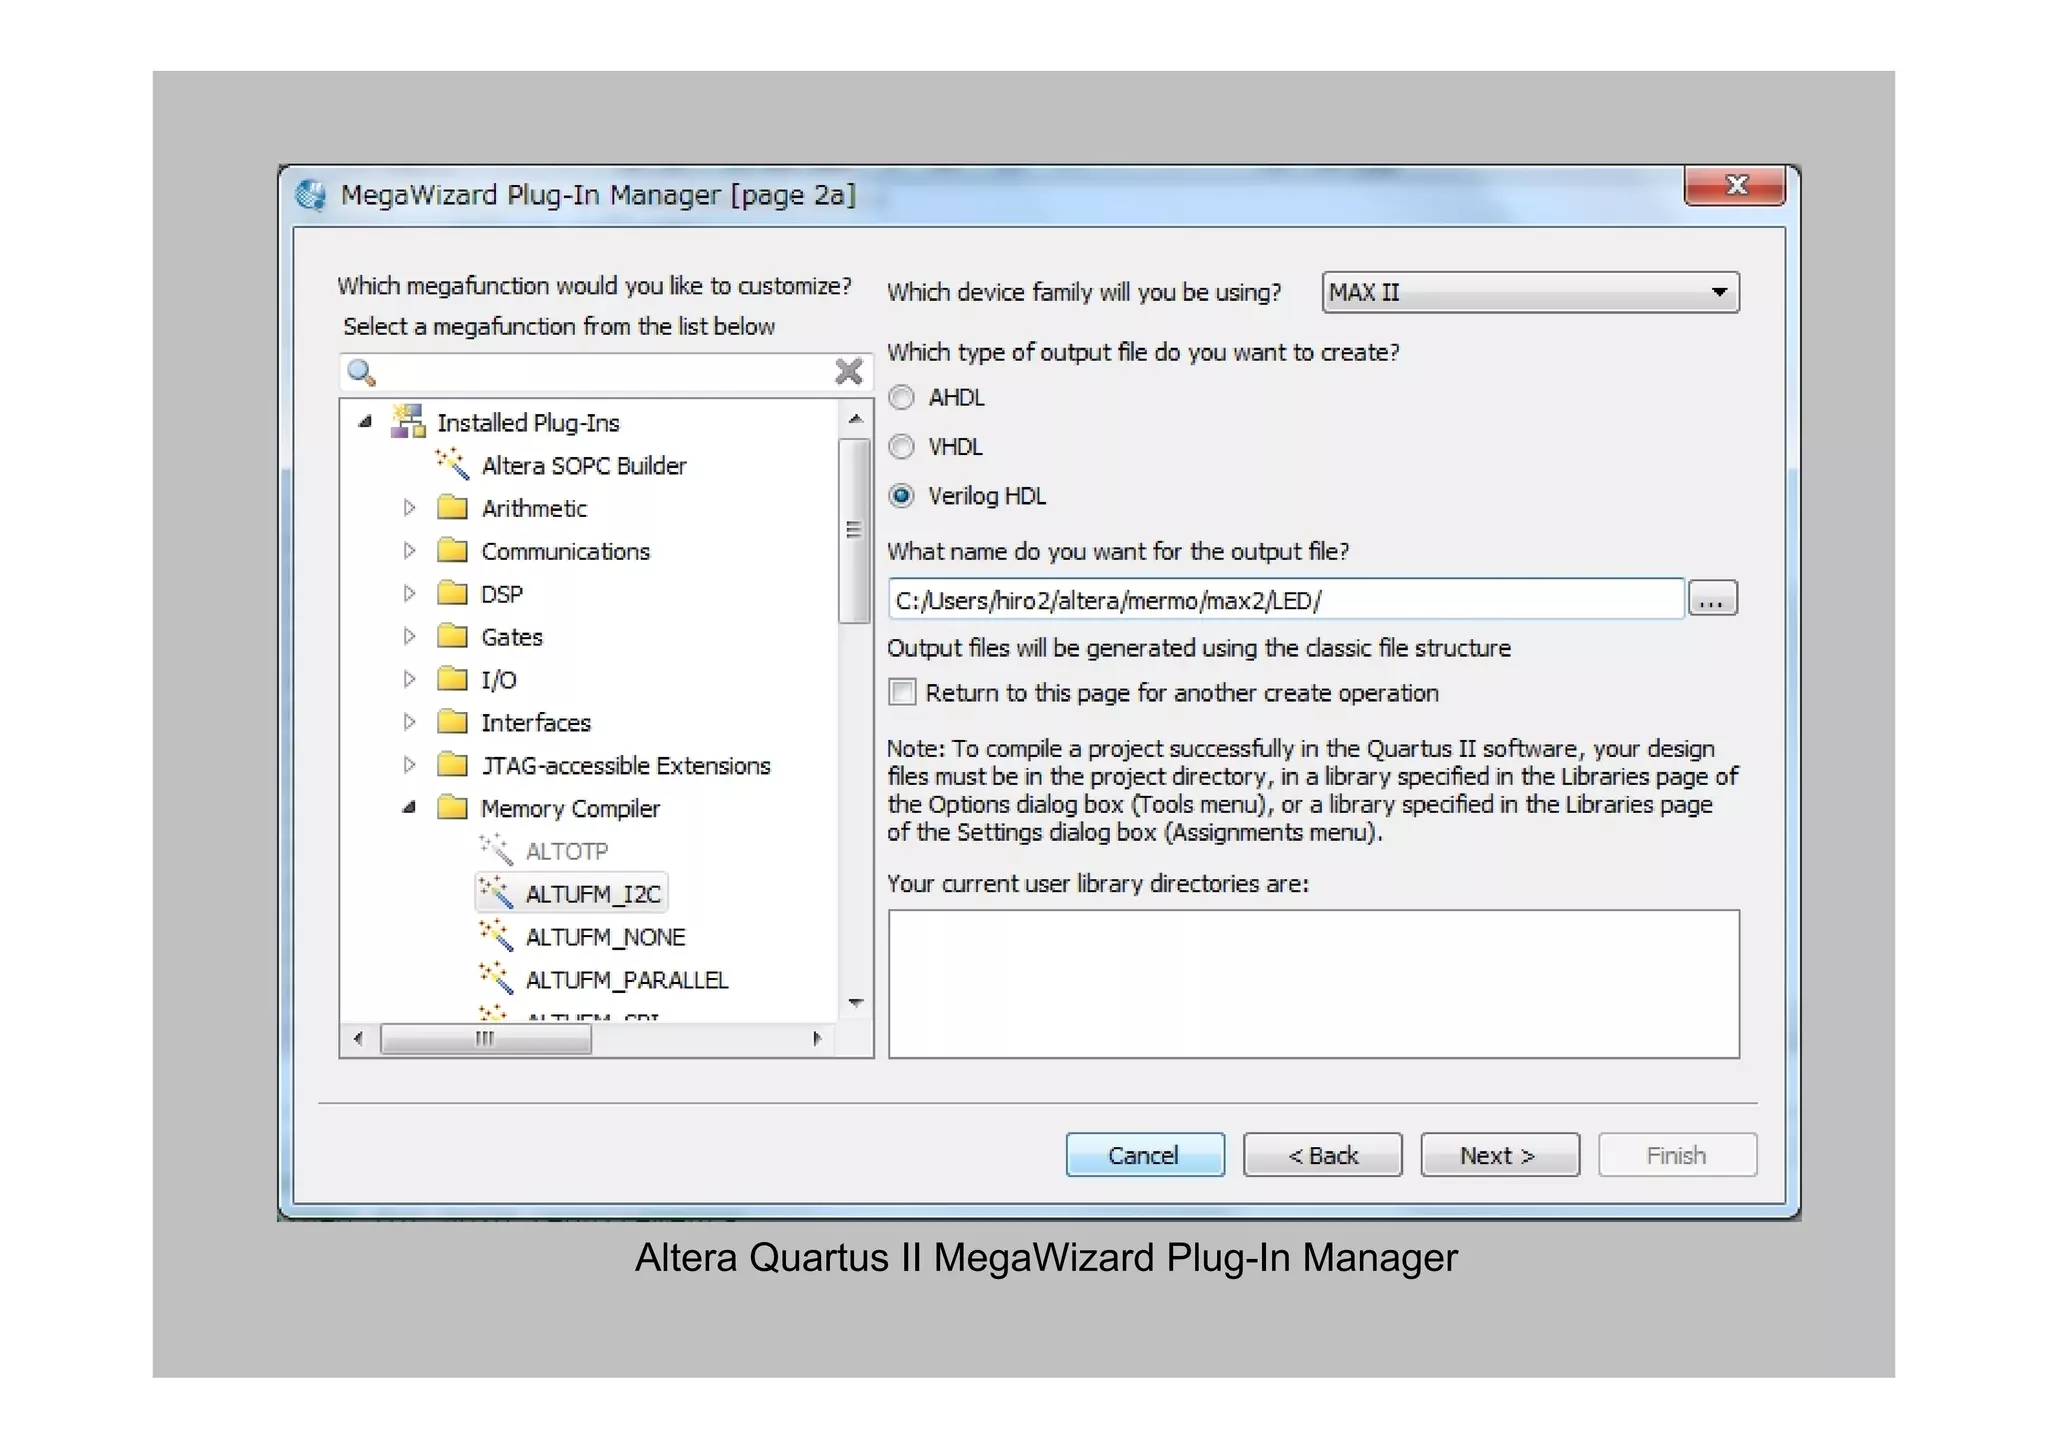This screenshot has height=1448, width=2048.
Task: Click the ALTOTP wand icon
Action: coord(496,850)
